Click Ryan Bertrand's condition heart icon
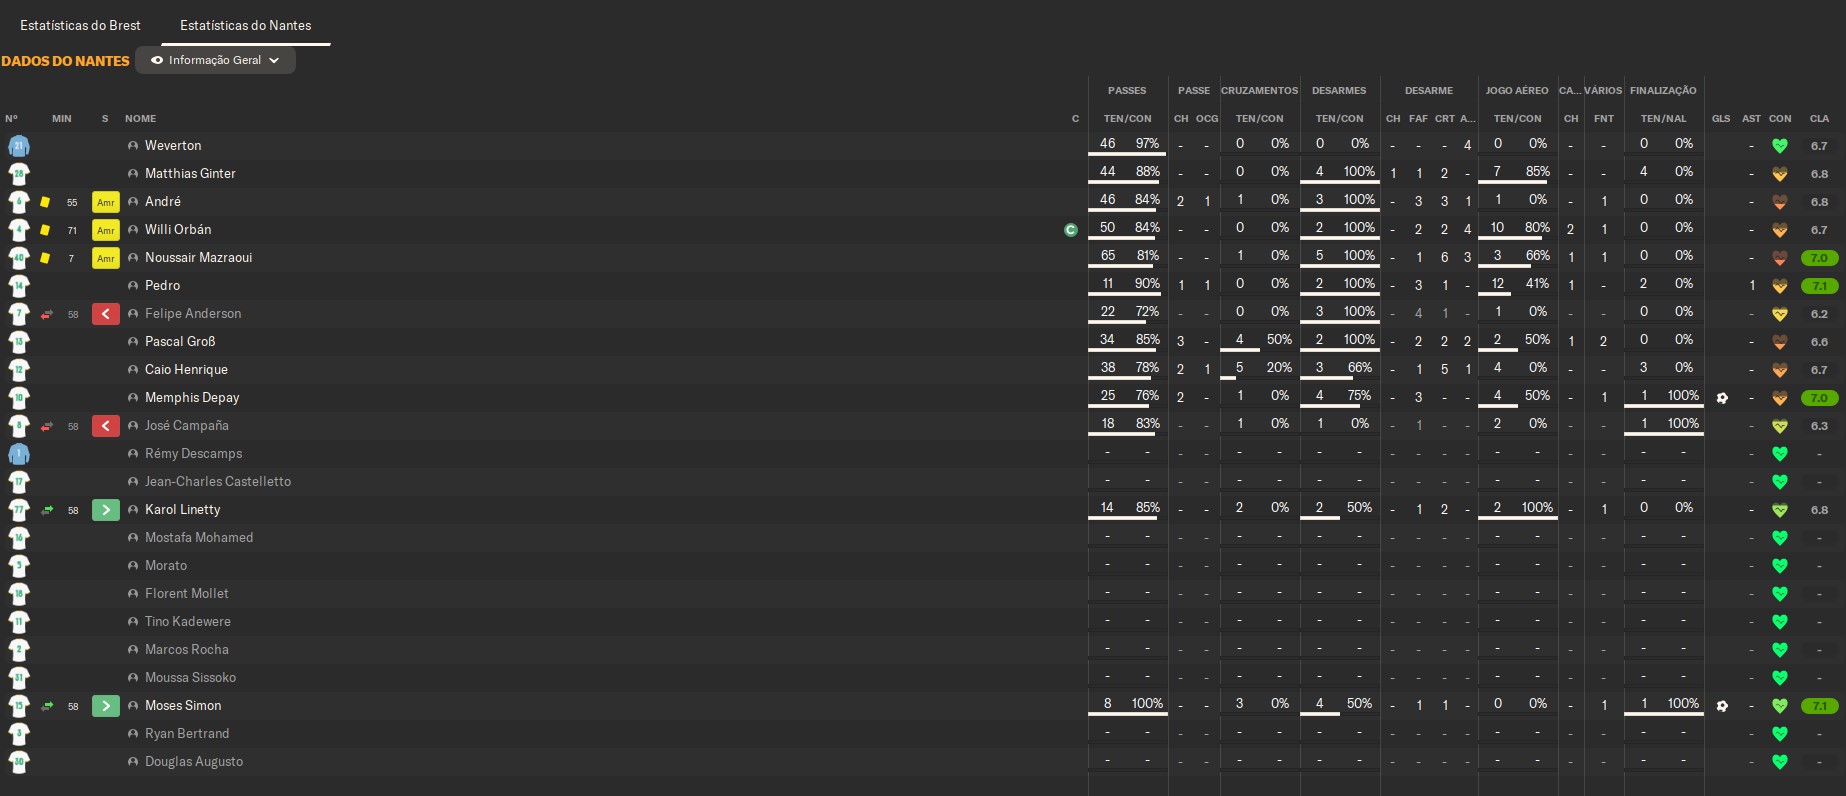The width and height of the screenshot is (1846, 796). [1780, 734]
